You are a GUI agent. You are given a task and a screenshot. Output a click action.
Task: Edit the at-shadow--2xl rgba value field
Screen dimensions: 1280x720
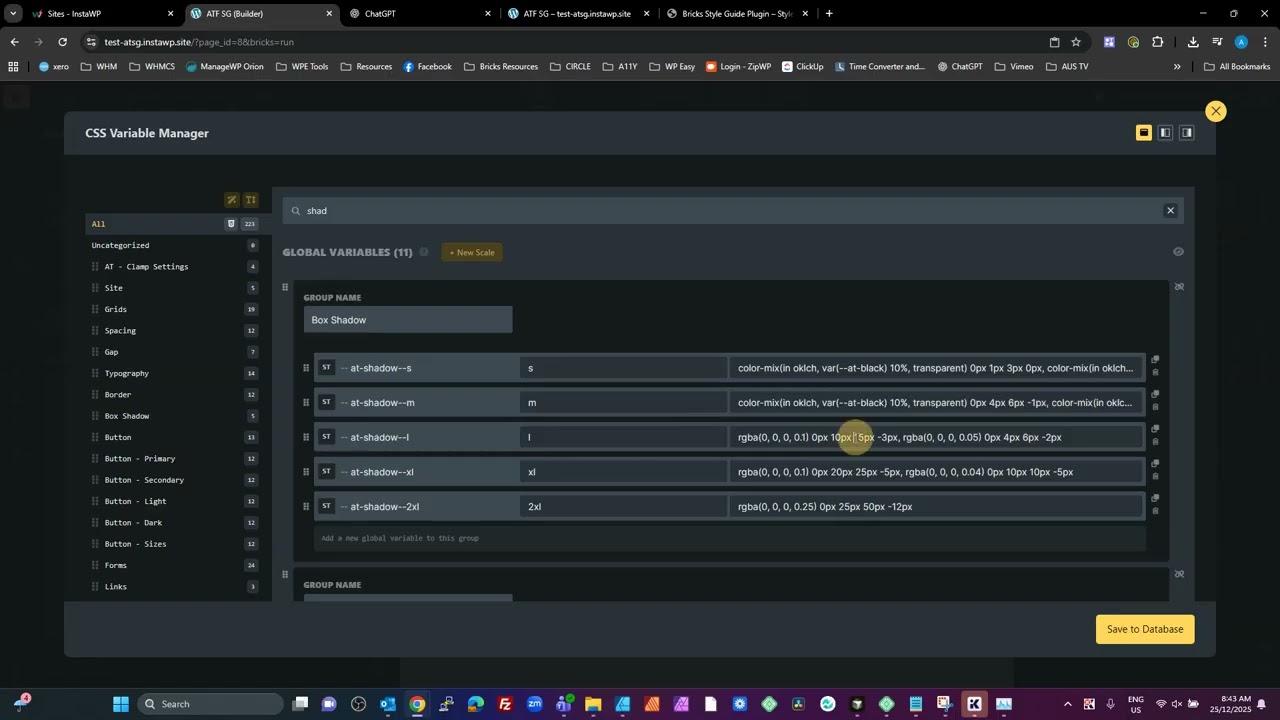(x=936, y=507)
